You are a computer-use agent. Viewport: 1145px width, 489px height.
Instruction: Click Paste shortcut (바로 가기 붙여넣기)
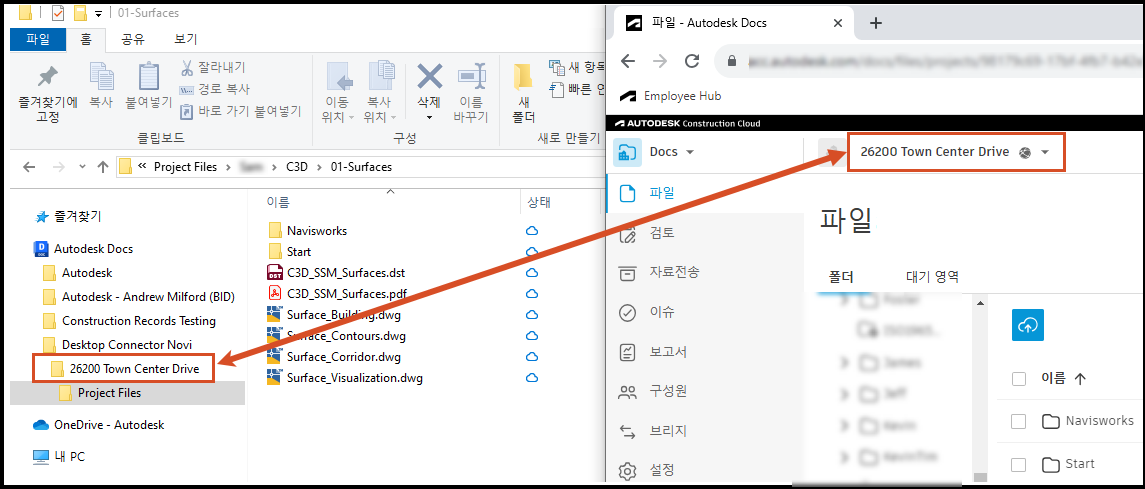240,111
